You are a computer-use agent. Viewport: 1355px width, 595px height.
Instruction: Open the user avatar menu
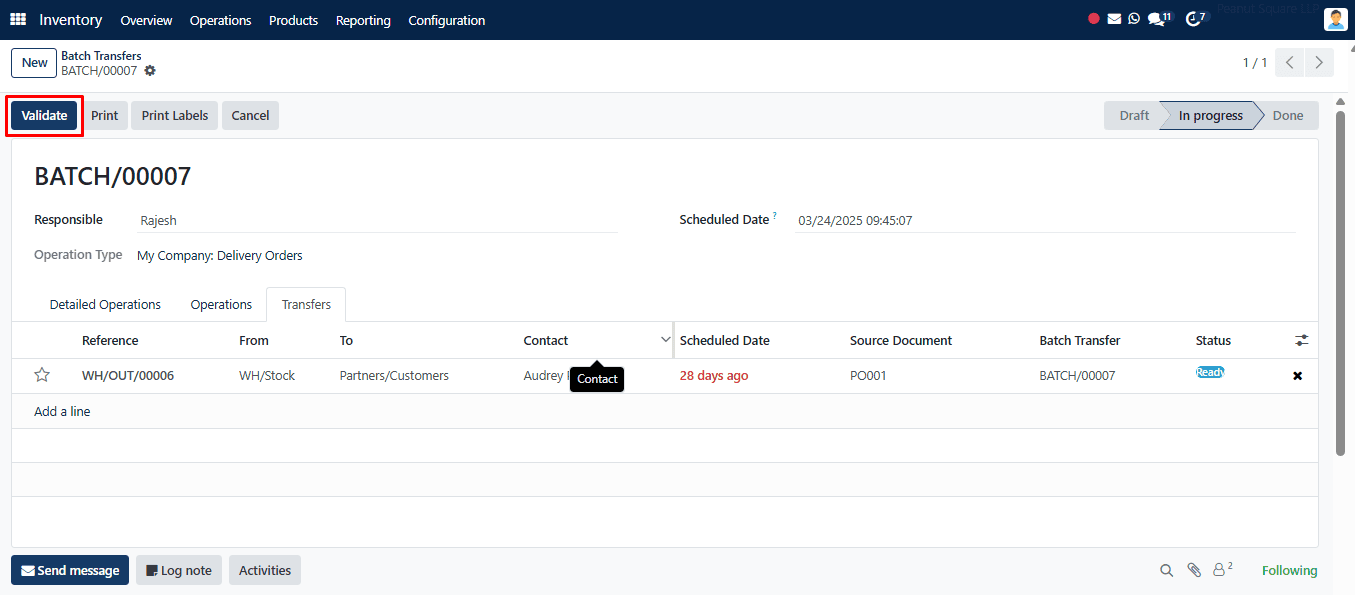1335,19
